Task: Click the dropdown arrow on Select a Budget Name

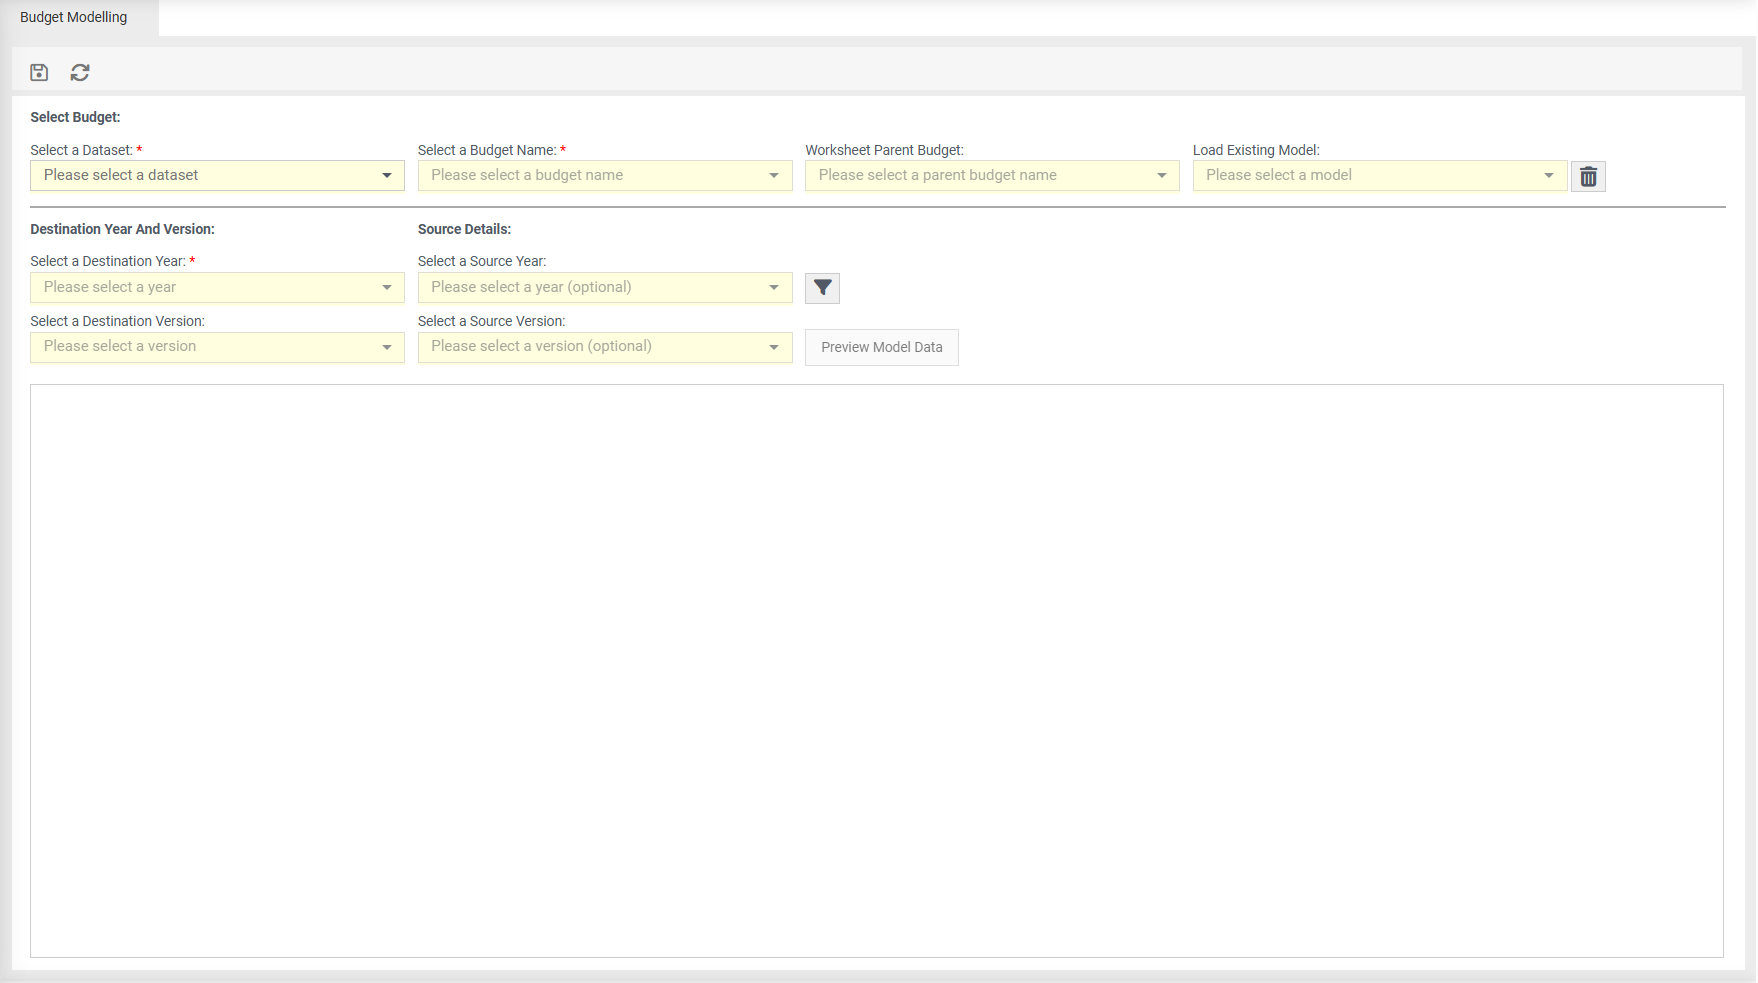Action: click(x=774, y=175)
